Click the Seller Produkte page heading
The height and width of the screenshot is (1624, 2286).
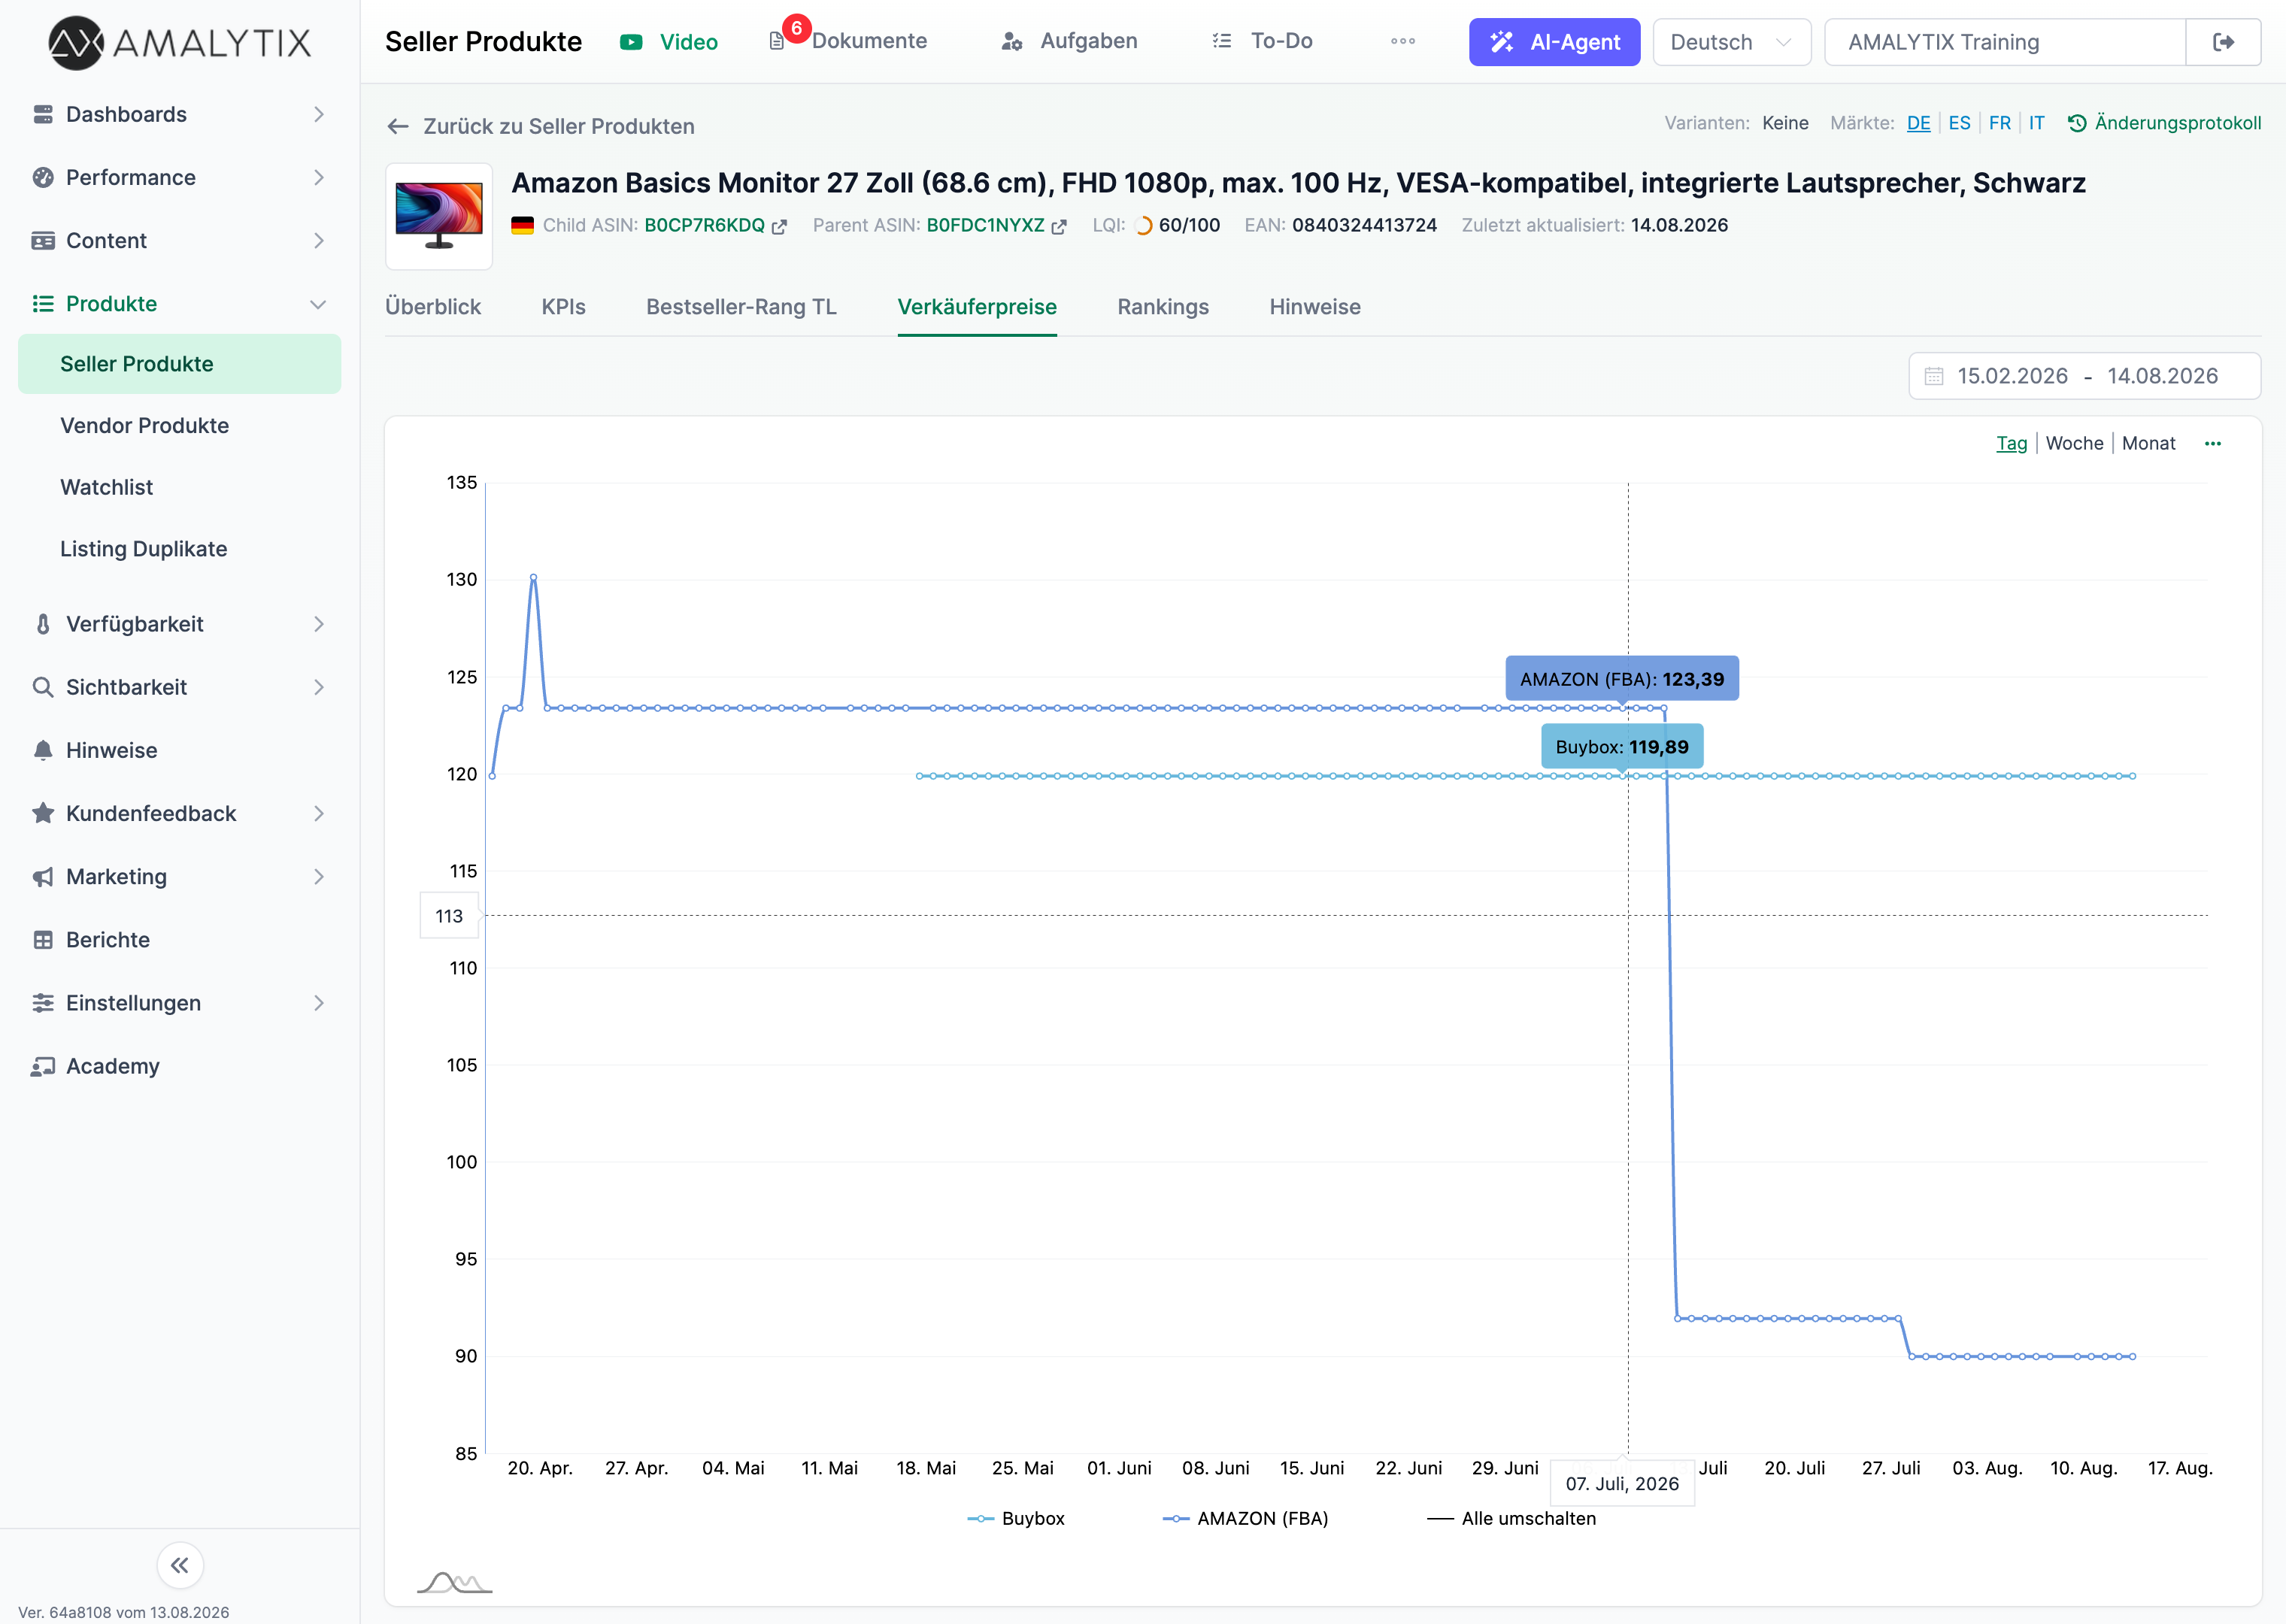(x=483, y=42)
